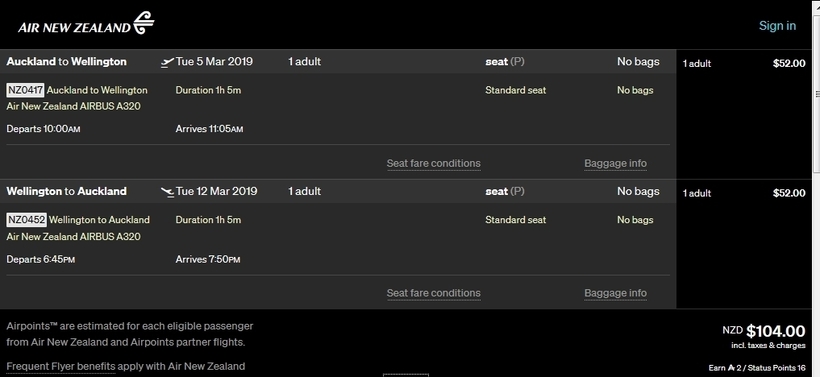This screenshot has width=820, height=377.
Task: Select flight number NZ0452
Action: click(26, 220)
